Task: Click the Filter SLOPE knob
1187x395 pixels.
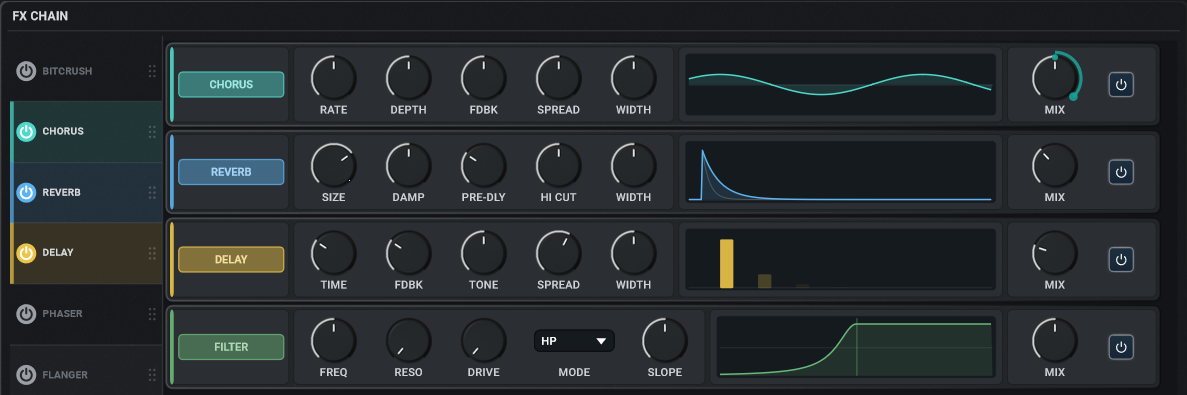Action: pyautogui.click(x=665, y=341)
